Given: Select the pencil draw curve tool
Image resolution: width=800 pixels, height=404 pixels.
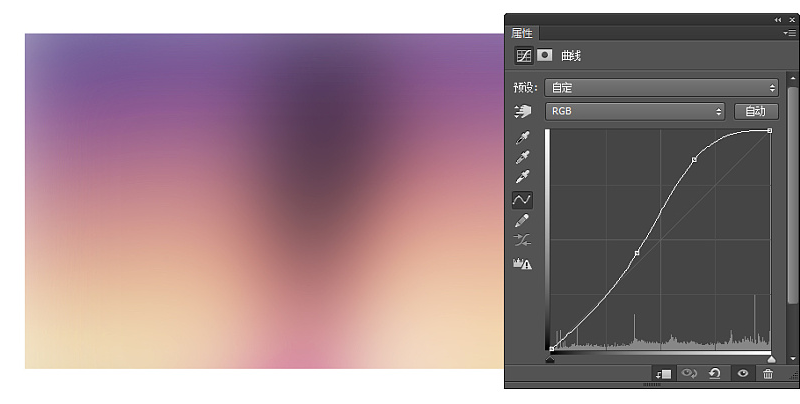Looking at the screenshot, I should point(522,220).
